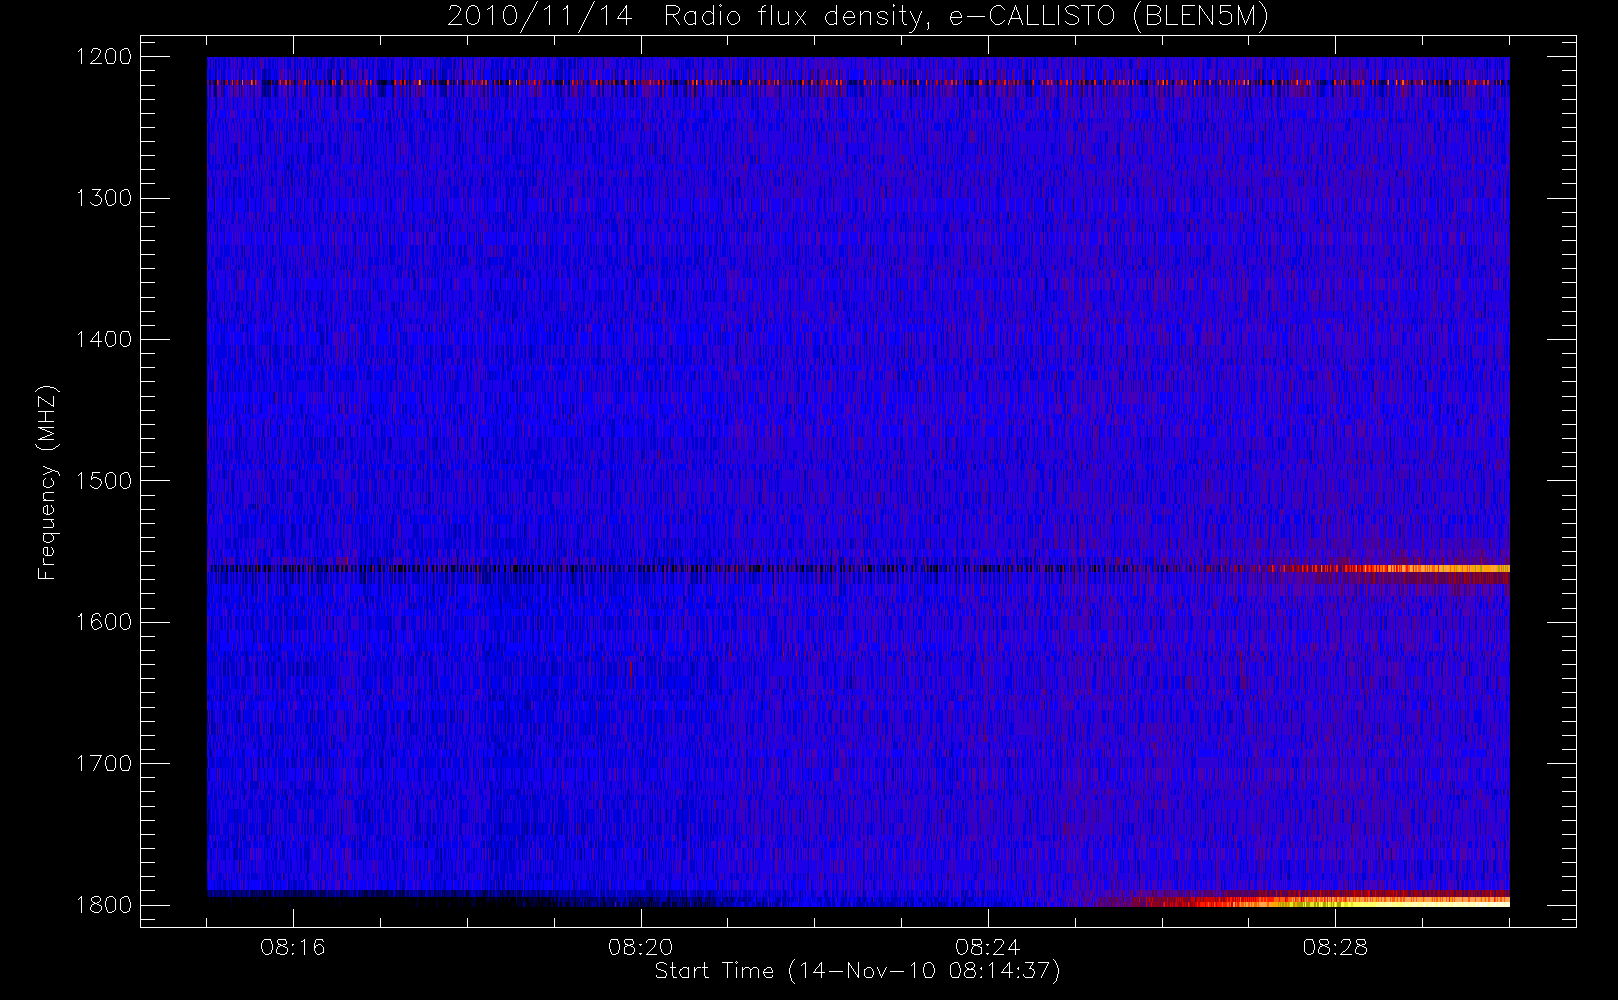This screenshot has height=1000, width=1618.
Task: Click the 1600 frequency tick label
Action: click(104, 622)
